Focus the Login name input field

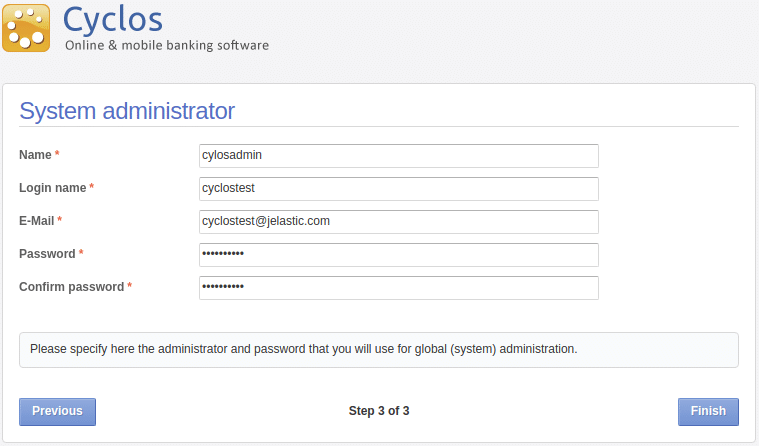click(x=399, y=189)
